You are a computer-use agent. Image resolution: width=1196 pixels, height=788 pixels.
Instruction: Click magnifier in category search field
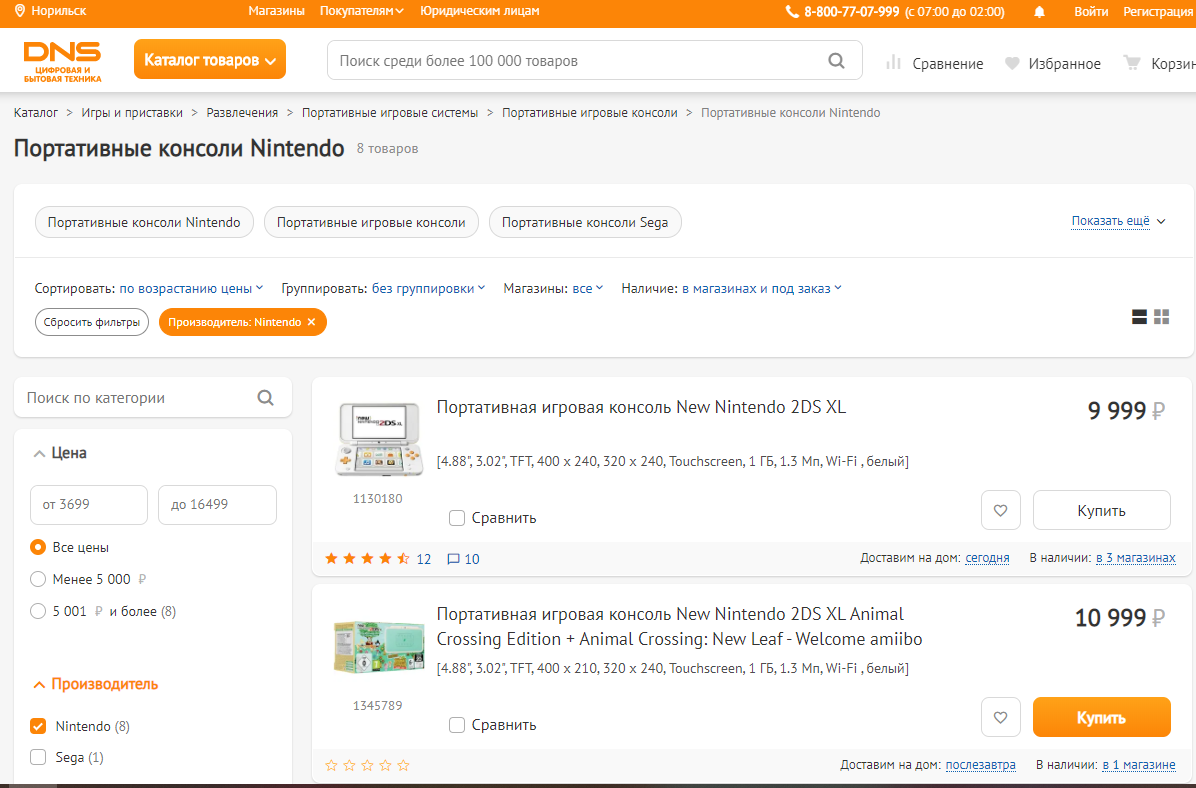pos(265,397)
